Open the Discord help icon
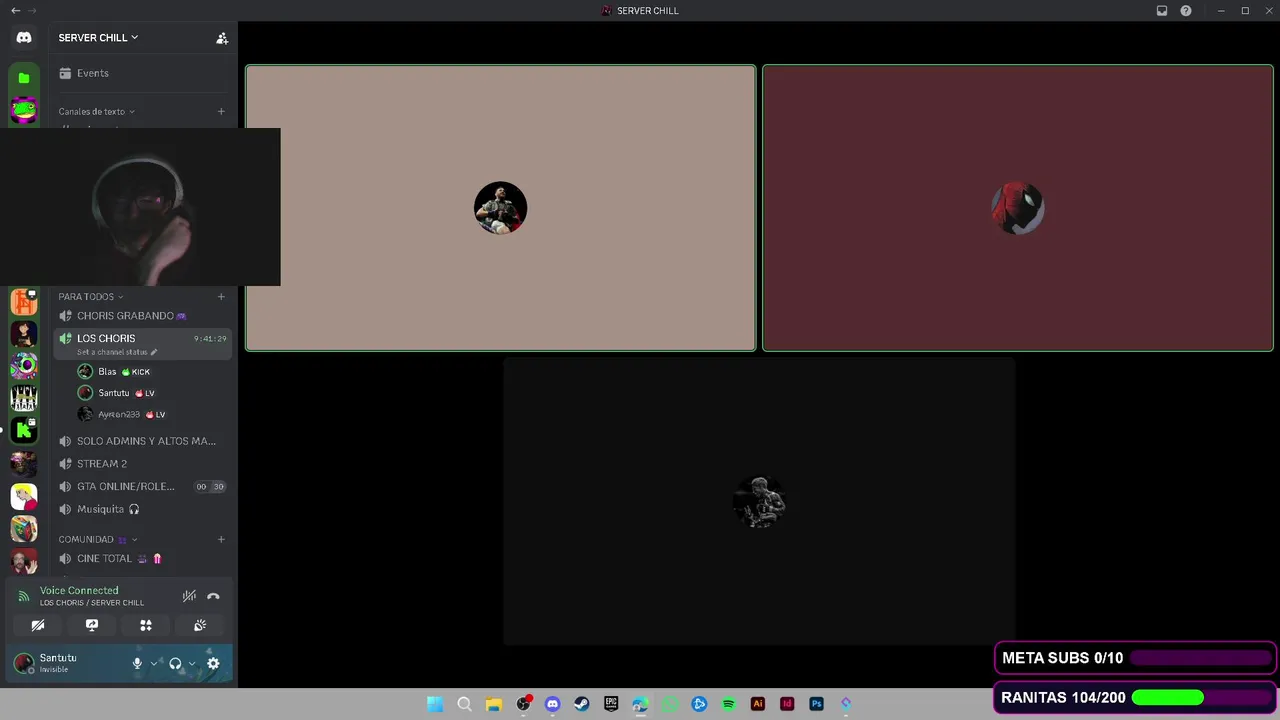 [x=1186, y=11]
